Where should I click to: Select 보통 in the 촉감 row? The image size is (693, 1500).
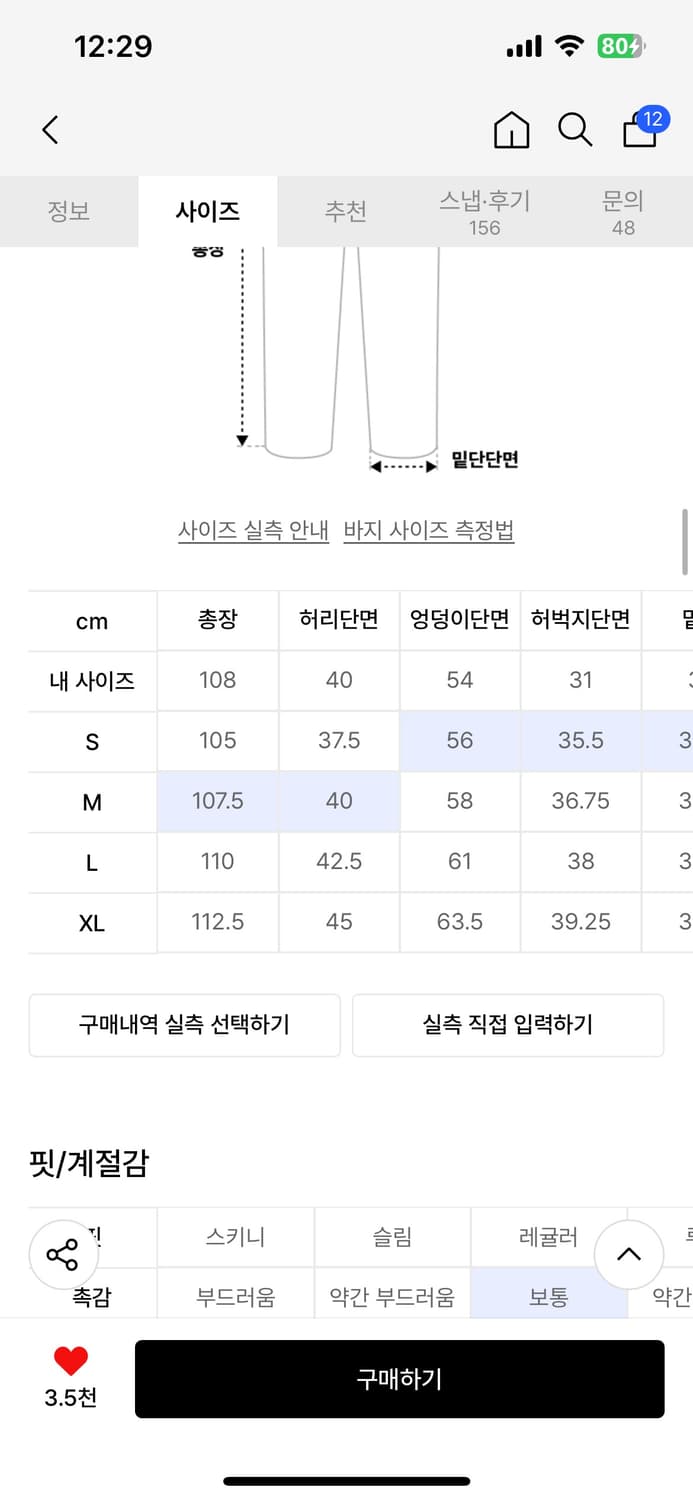[x=549, y=1295]
